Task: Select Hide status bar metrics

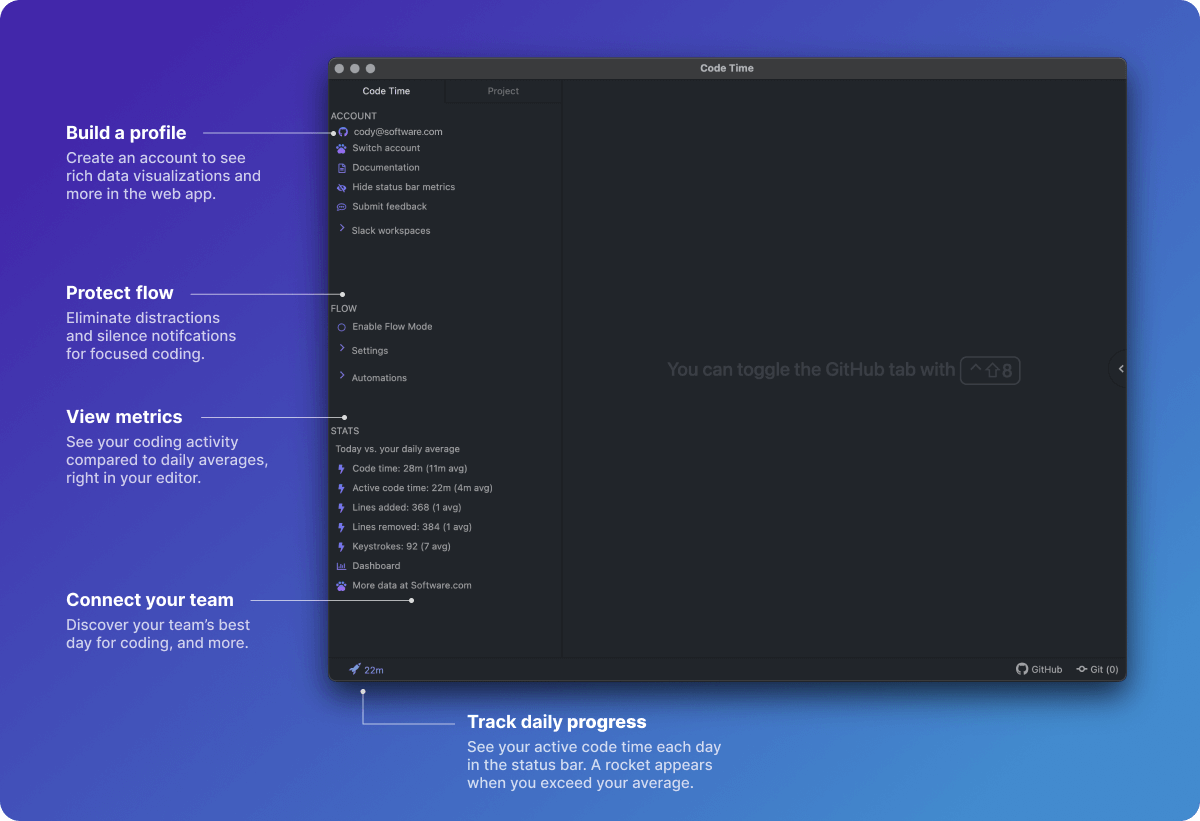Action: tap(403, 187)
